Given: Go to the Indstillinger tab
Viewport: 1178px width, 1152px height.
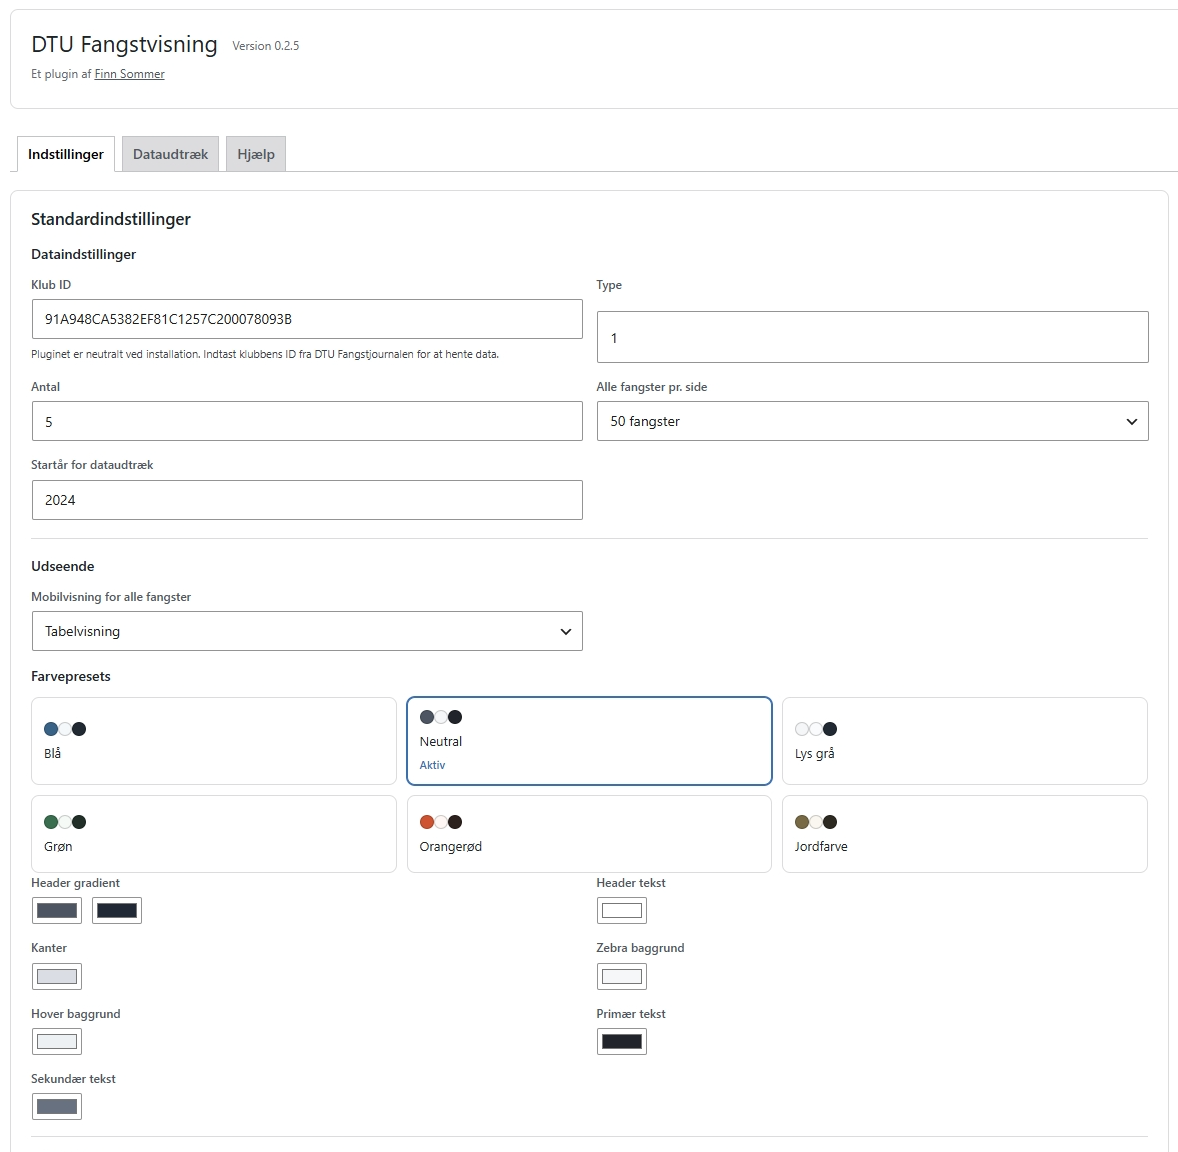Looking at the screenshot, I should 66,154.
